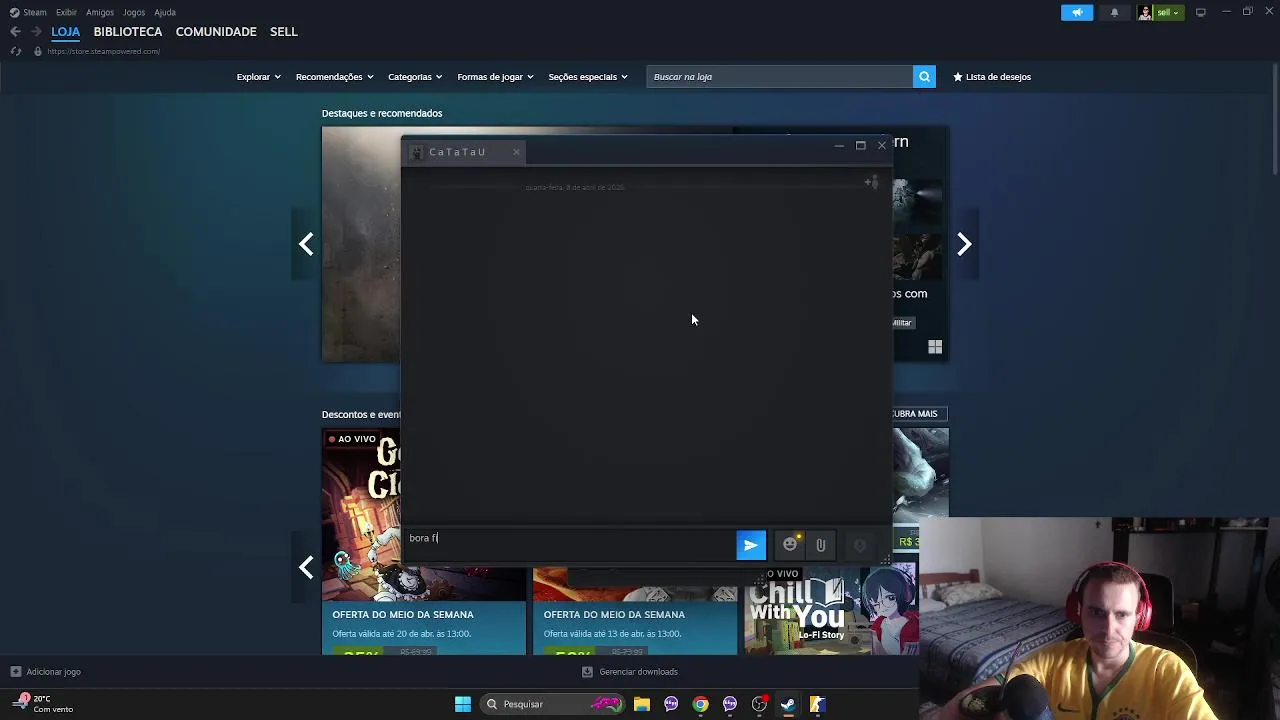Screen dimensions: 1280x720
Task: Open the notifications bell
Action: click(x=1114, y=12)
